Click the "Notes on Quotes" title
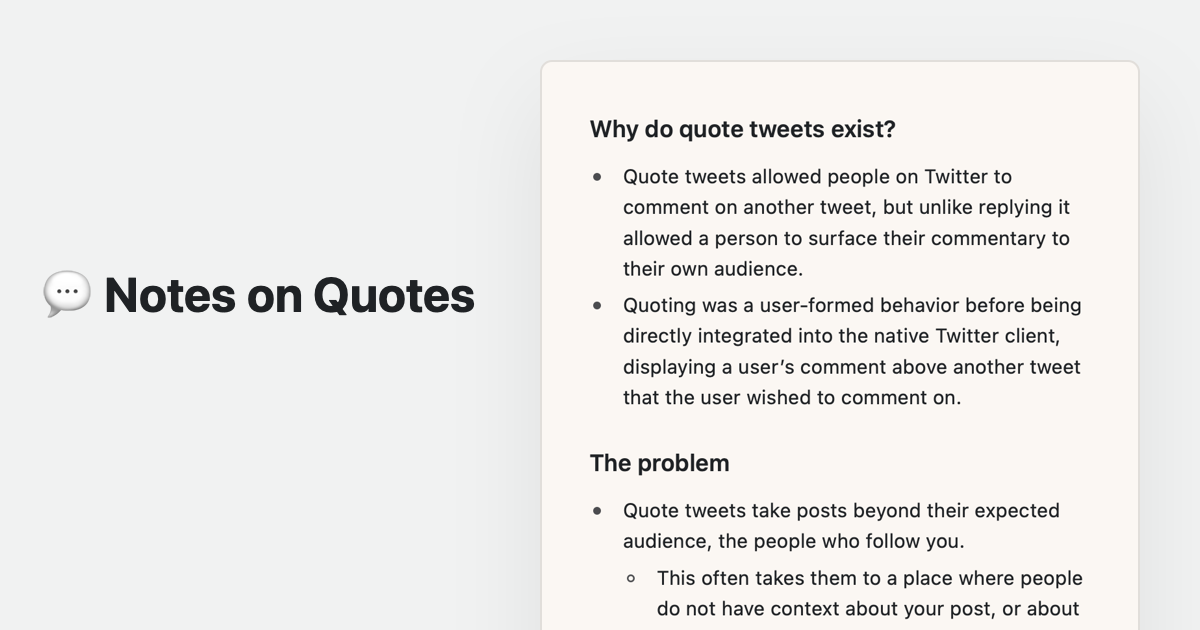 [289, 295]
